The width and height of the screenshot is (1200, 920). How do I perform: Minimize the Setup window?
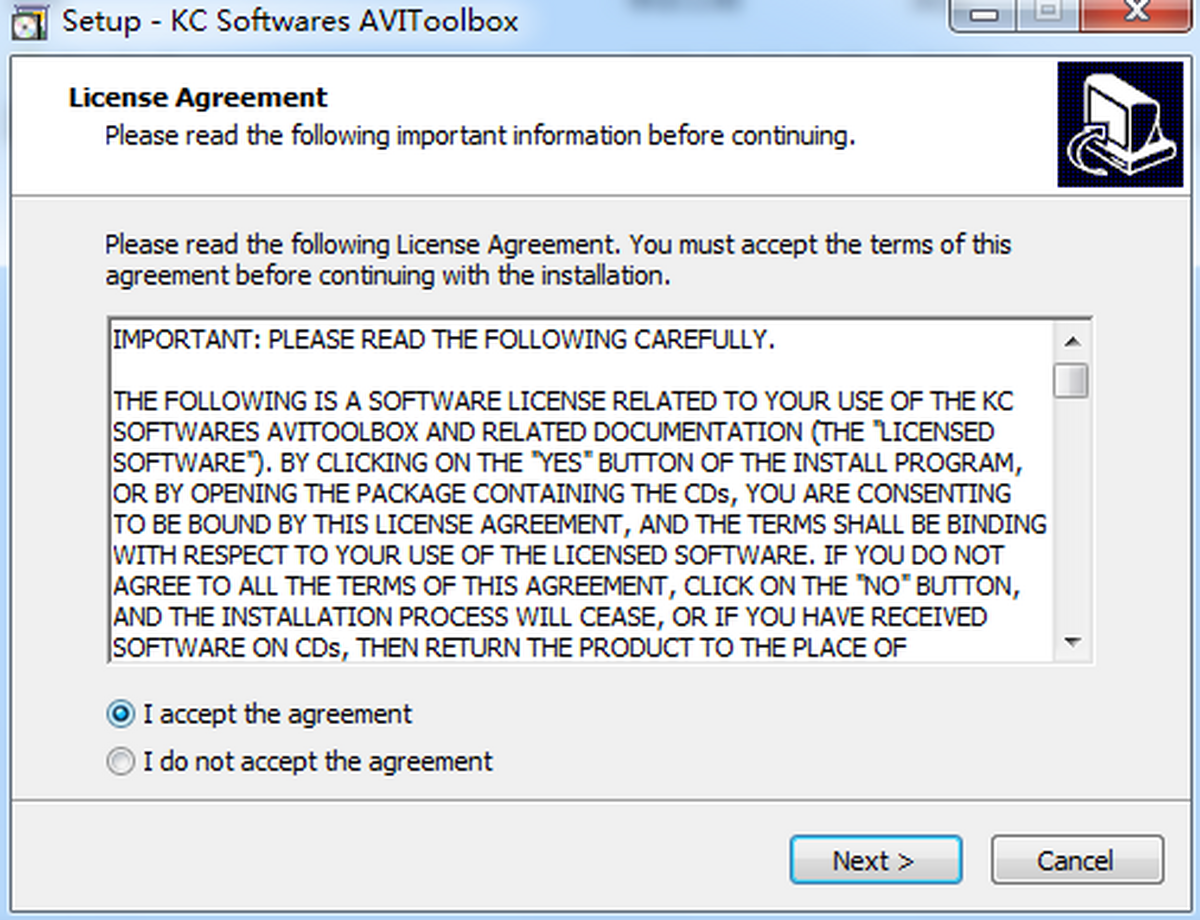[x=987, y=14]
